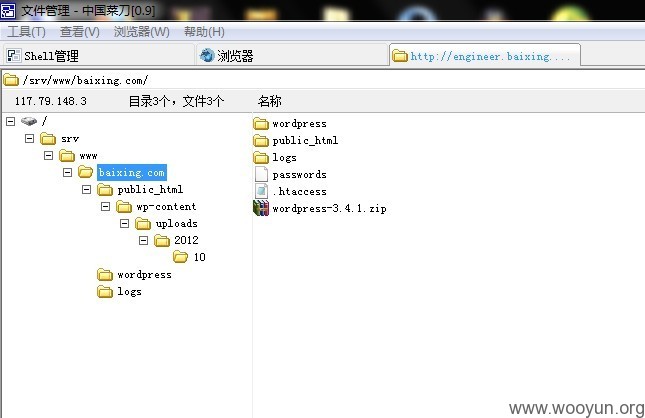Switch to the 浏览器 tab

pyautogui.click(x=291, y=56)
